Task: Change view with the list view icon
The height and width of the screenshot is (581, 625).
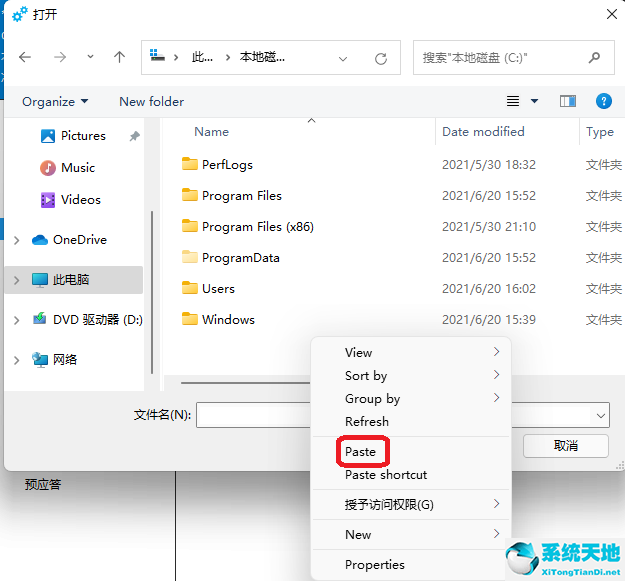Action: click(x=513, y=101)
